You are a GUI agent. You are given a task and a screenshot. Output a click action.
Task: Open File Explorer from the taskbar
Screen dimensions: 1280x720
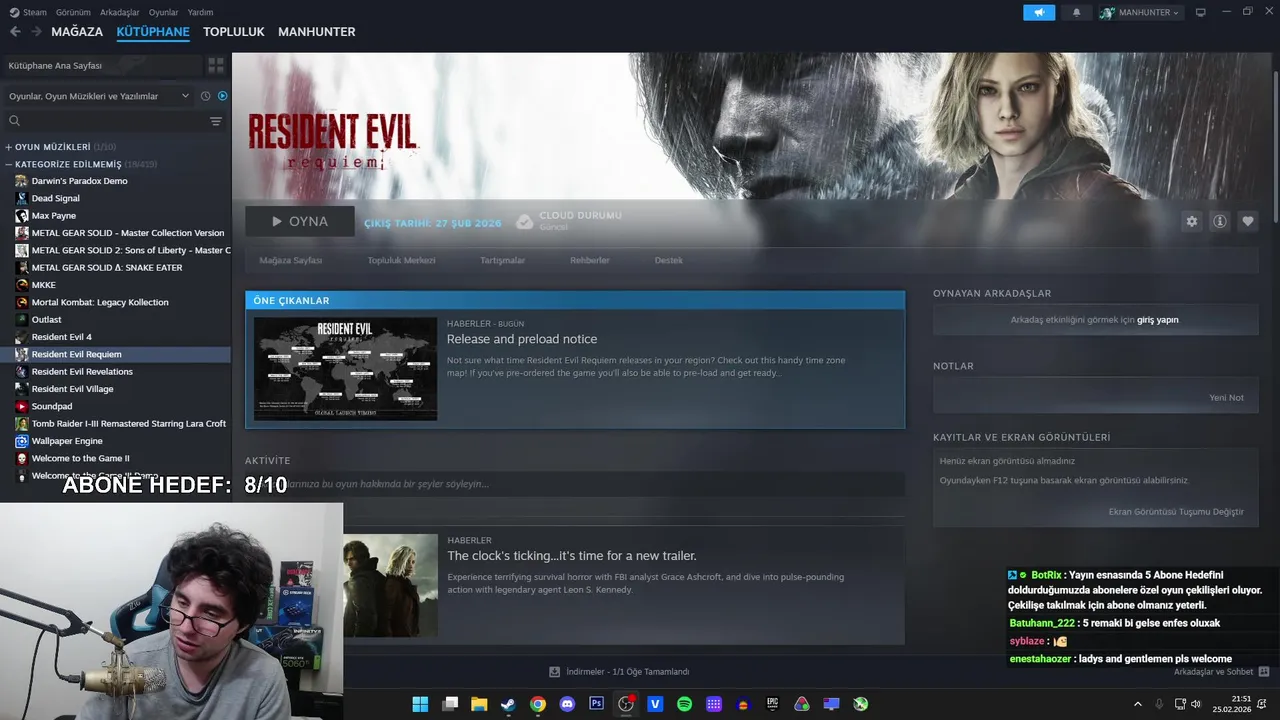479,704
